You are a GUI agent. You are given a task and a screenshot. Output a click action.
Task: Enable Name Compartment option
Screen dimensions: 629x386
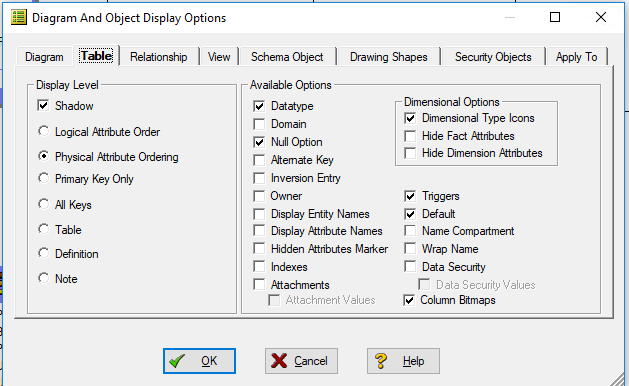coord(410,231)
